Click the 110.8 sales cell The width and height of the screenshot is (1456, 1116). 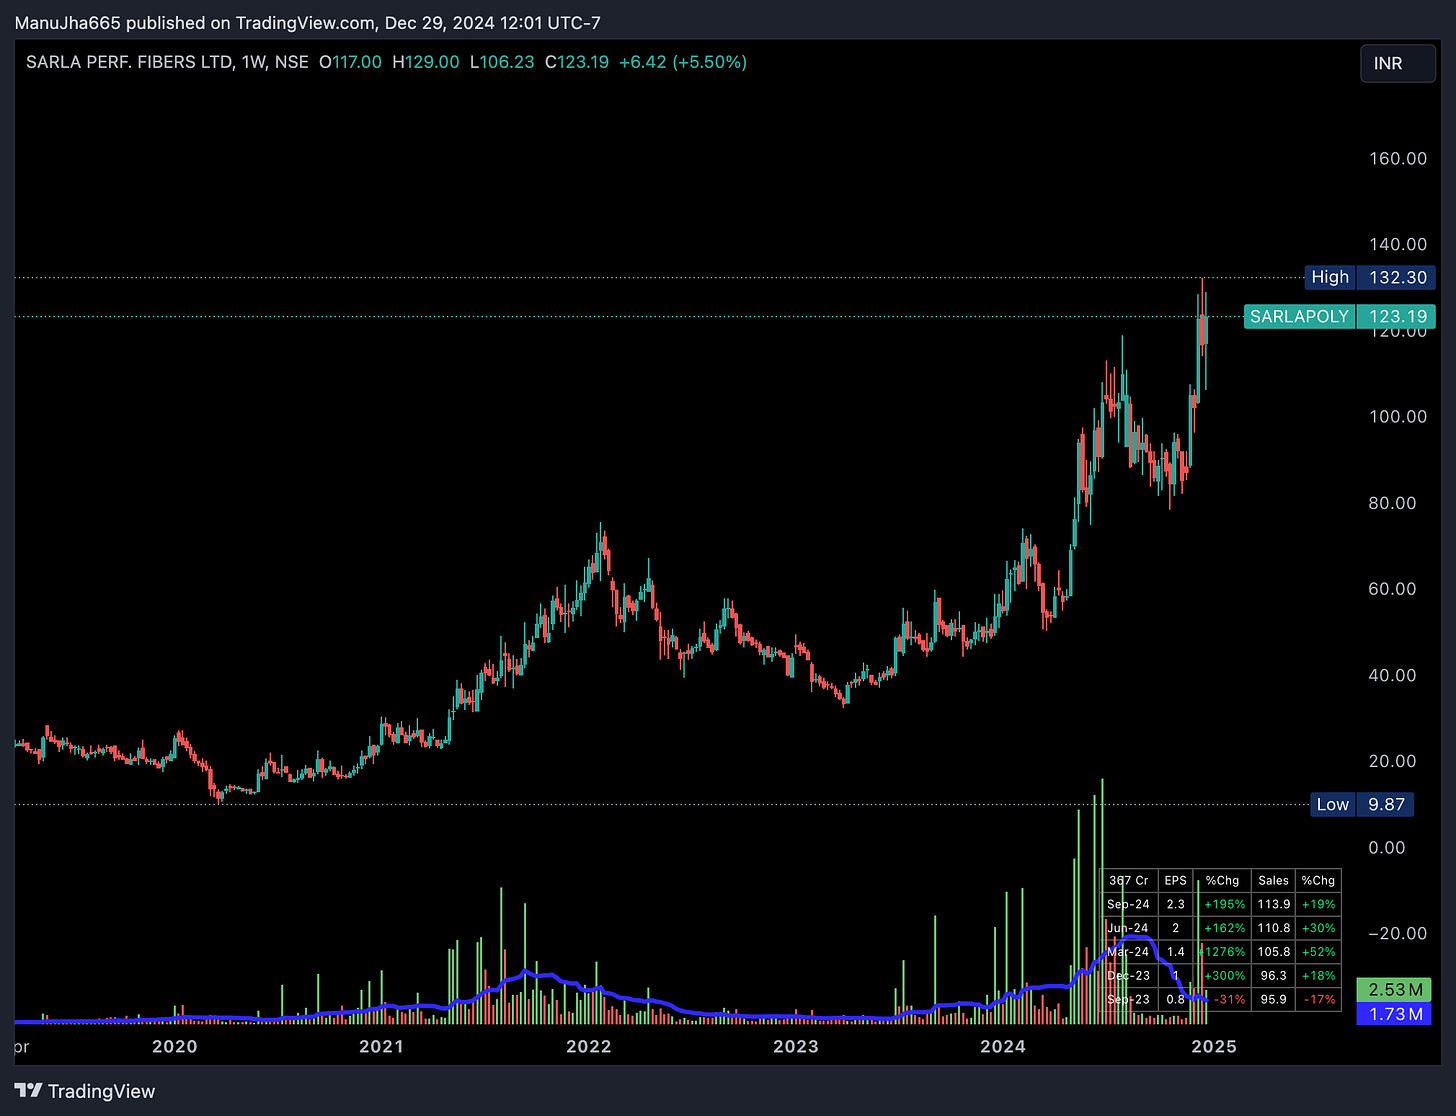(x=1273, y=928)
